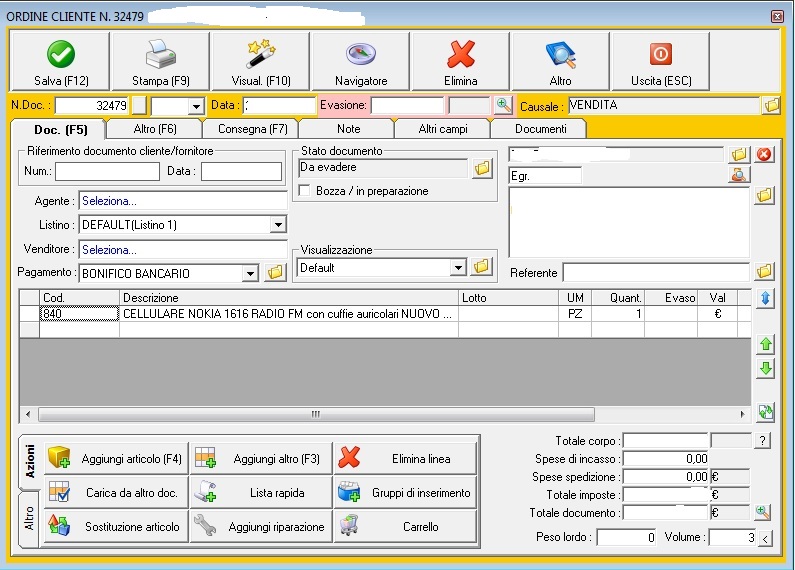Click the Data field next to N.Doc.
Viewport: 795px width, 570px height.
pos(279,105)
